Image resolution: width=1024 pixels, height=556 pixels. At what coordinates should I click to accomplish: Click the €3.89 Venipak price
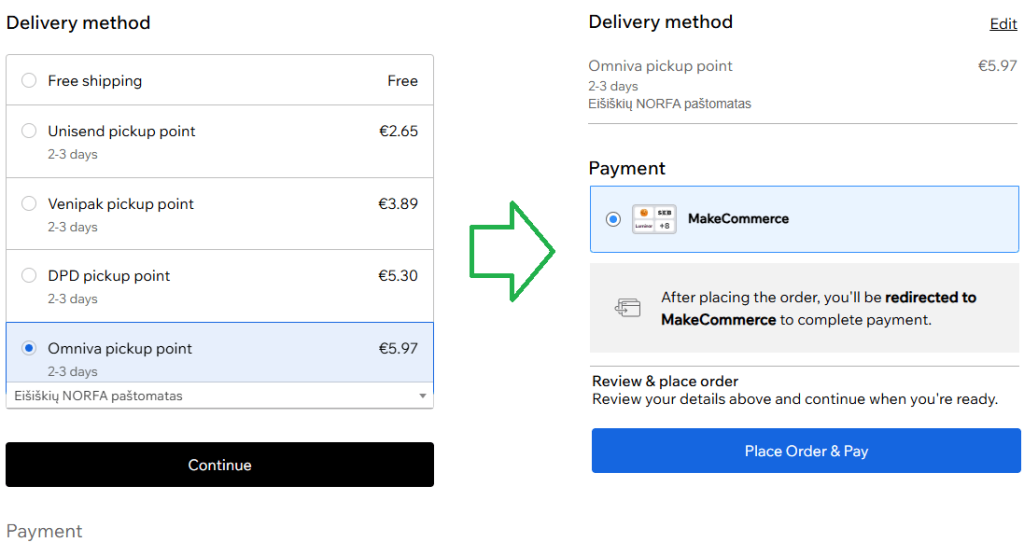click(x=398, y=204)
